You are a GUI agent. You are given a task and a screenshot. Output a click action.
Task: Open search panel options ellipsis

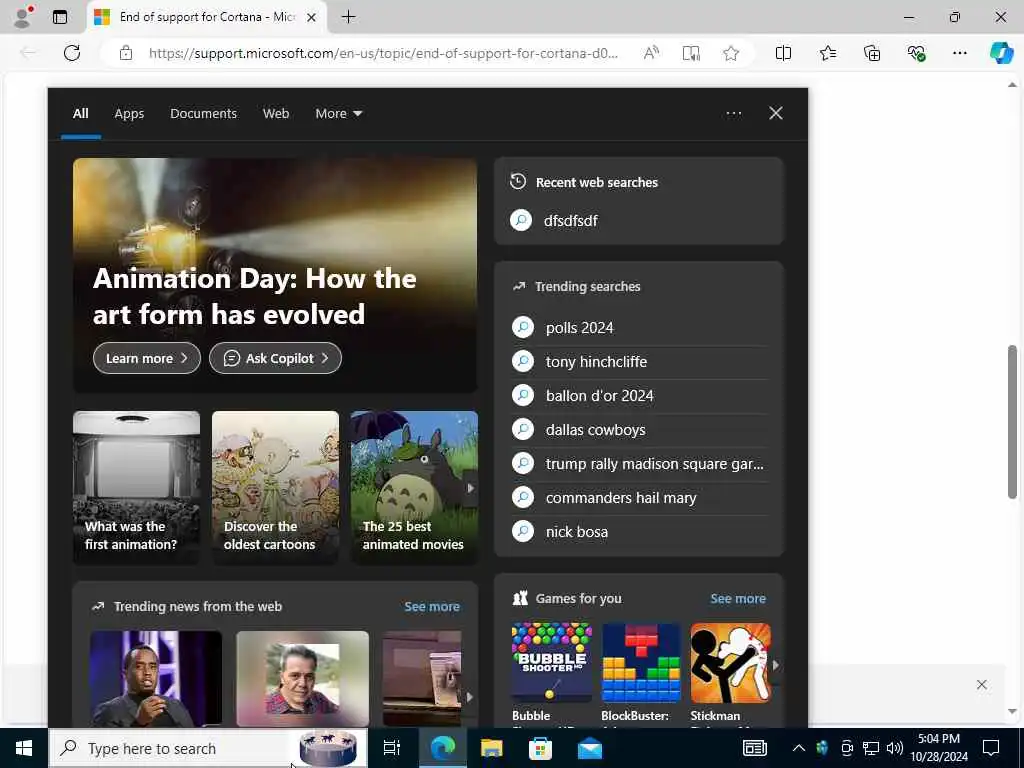733,114
